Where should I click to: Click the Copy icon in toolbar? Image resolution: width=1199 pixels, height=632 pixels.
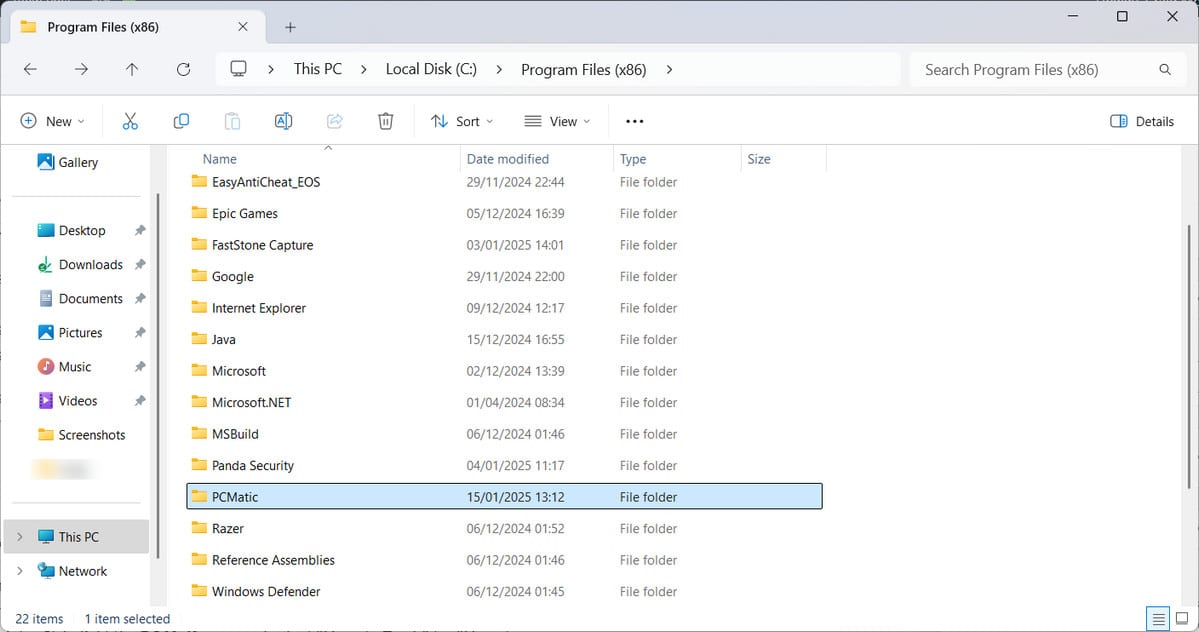tap(181, 121)
